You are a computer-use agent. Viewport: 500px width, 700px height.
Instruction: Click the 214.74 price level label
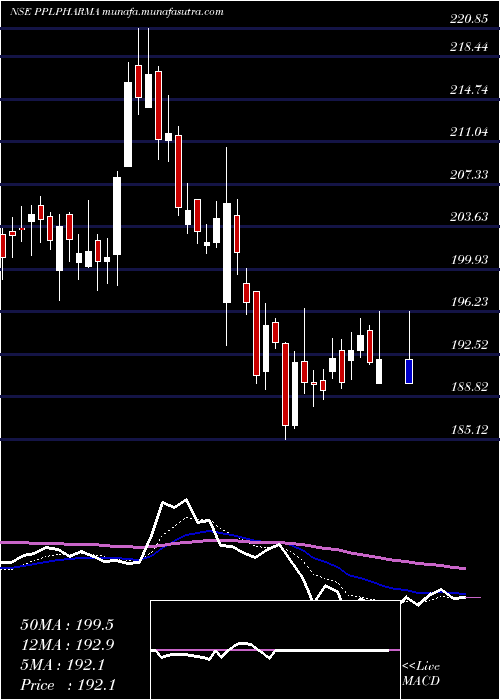[469, 90]
